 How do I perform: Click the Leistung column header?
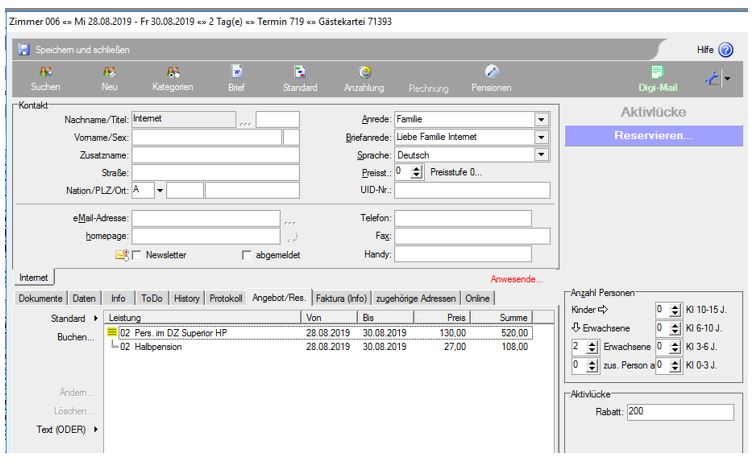pos(204,318)
